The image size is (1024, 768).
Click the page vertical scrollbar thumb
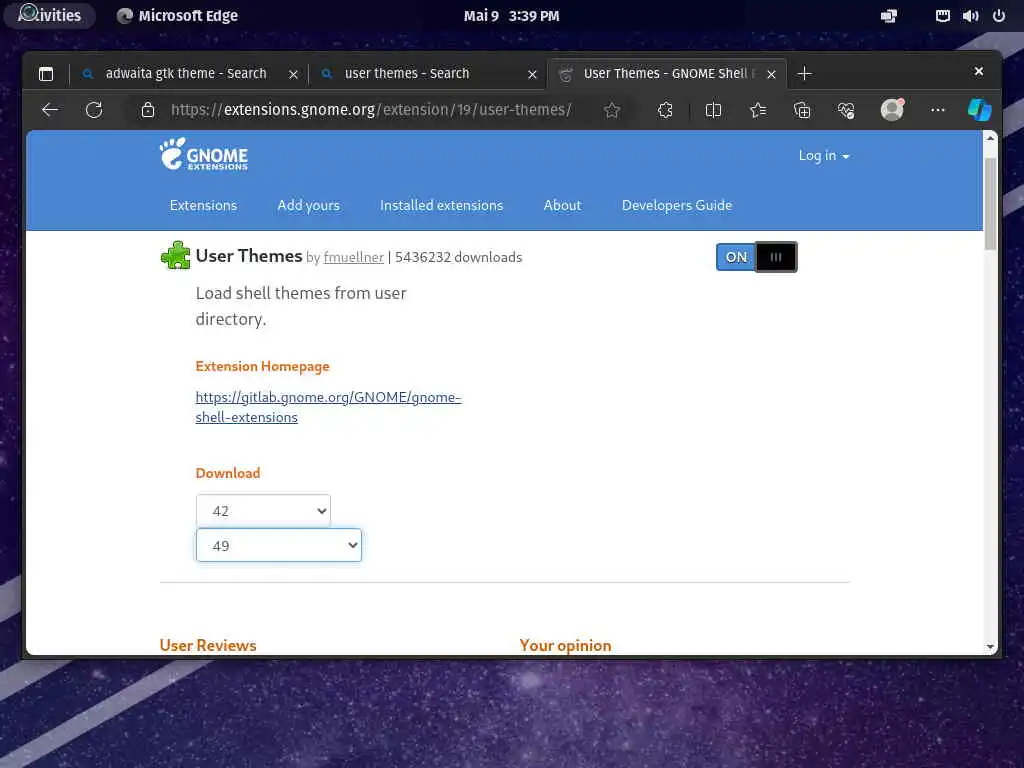pyautogui.click(x=990, y=203)
